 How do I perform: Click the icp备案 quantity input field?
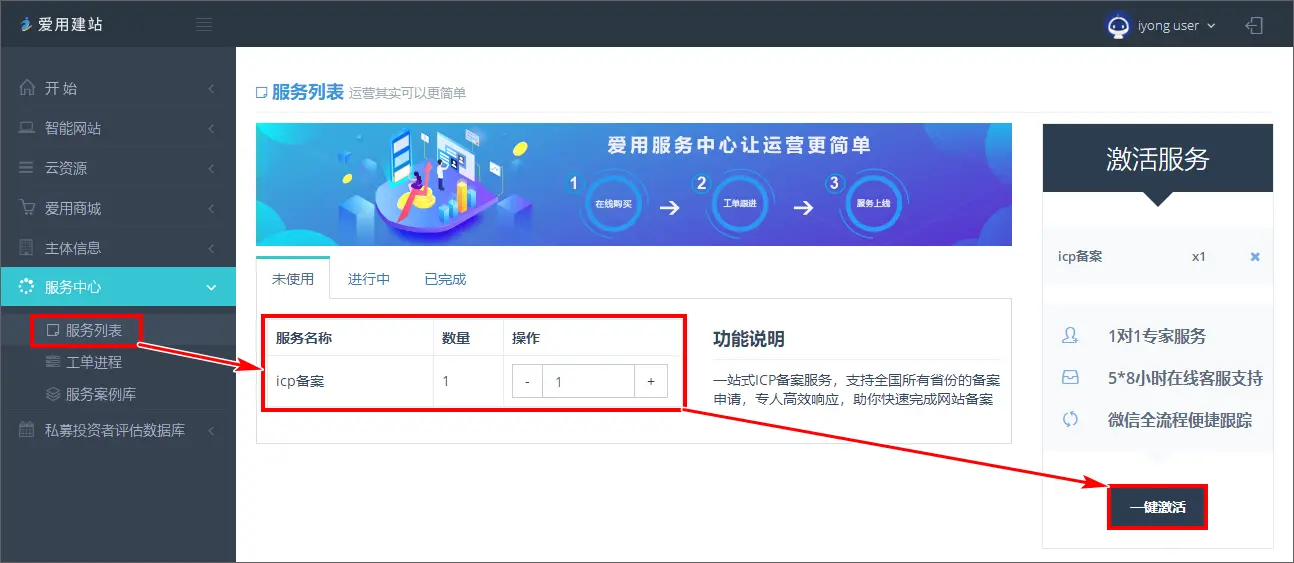(588, 381)
